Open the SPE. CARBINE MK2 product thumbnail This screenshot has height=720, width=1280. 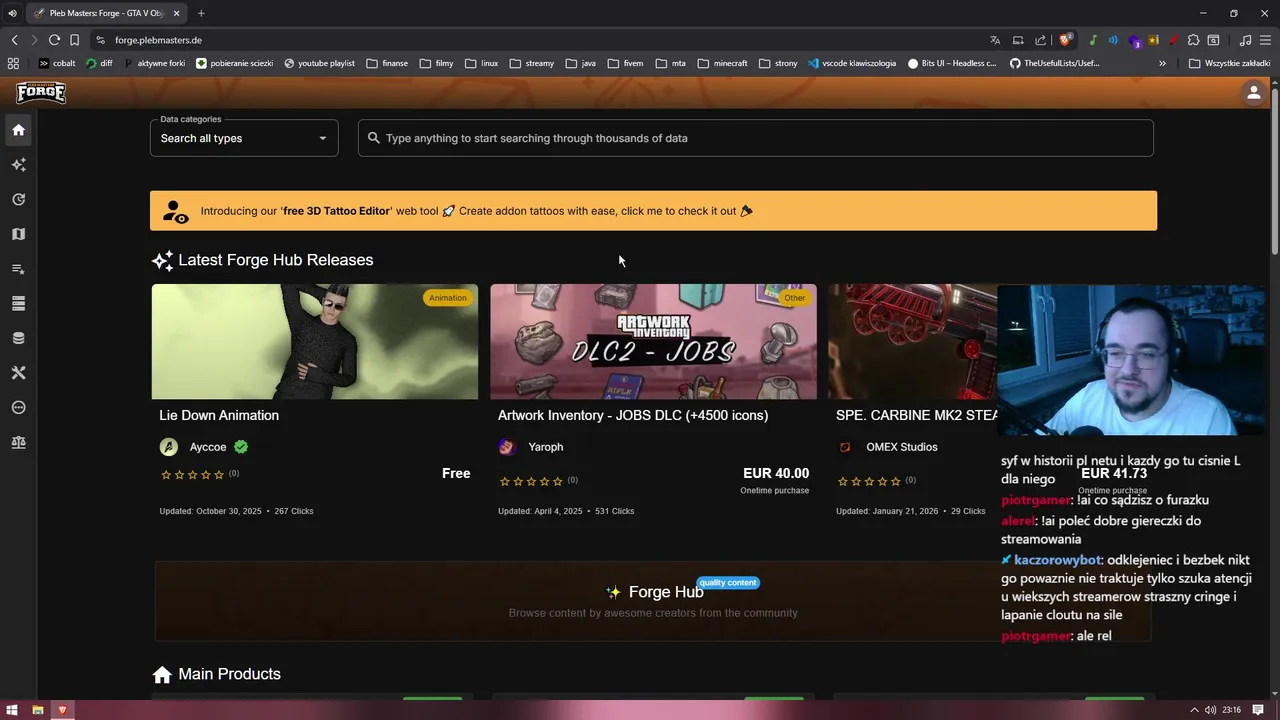coord(912,342)
